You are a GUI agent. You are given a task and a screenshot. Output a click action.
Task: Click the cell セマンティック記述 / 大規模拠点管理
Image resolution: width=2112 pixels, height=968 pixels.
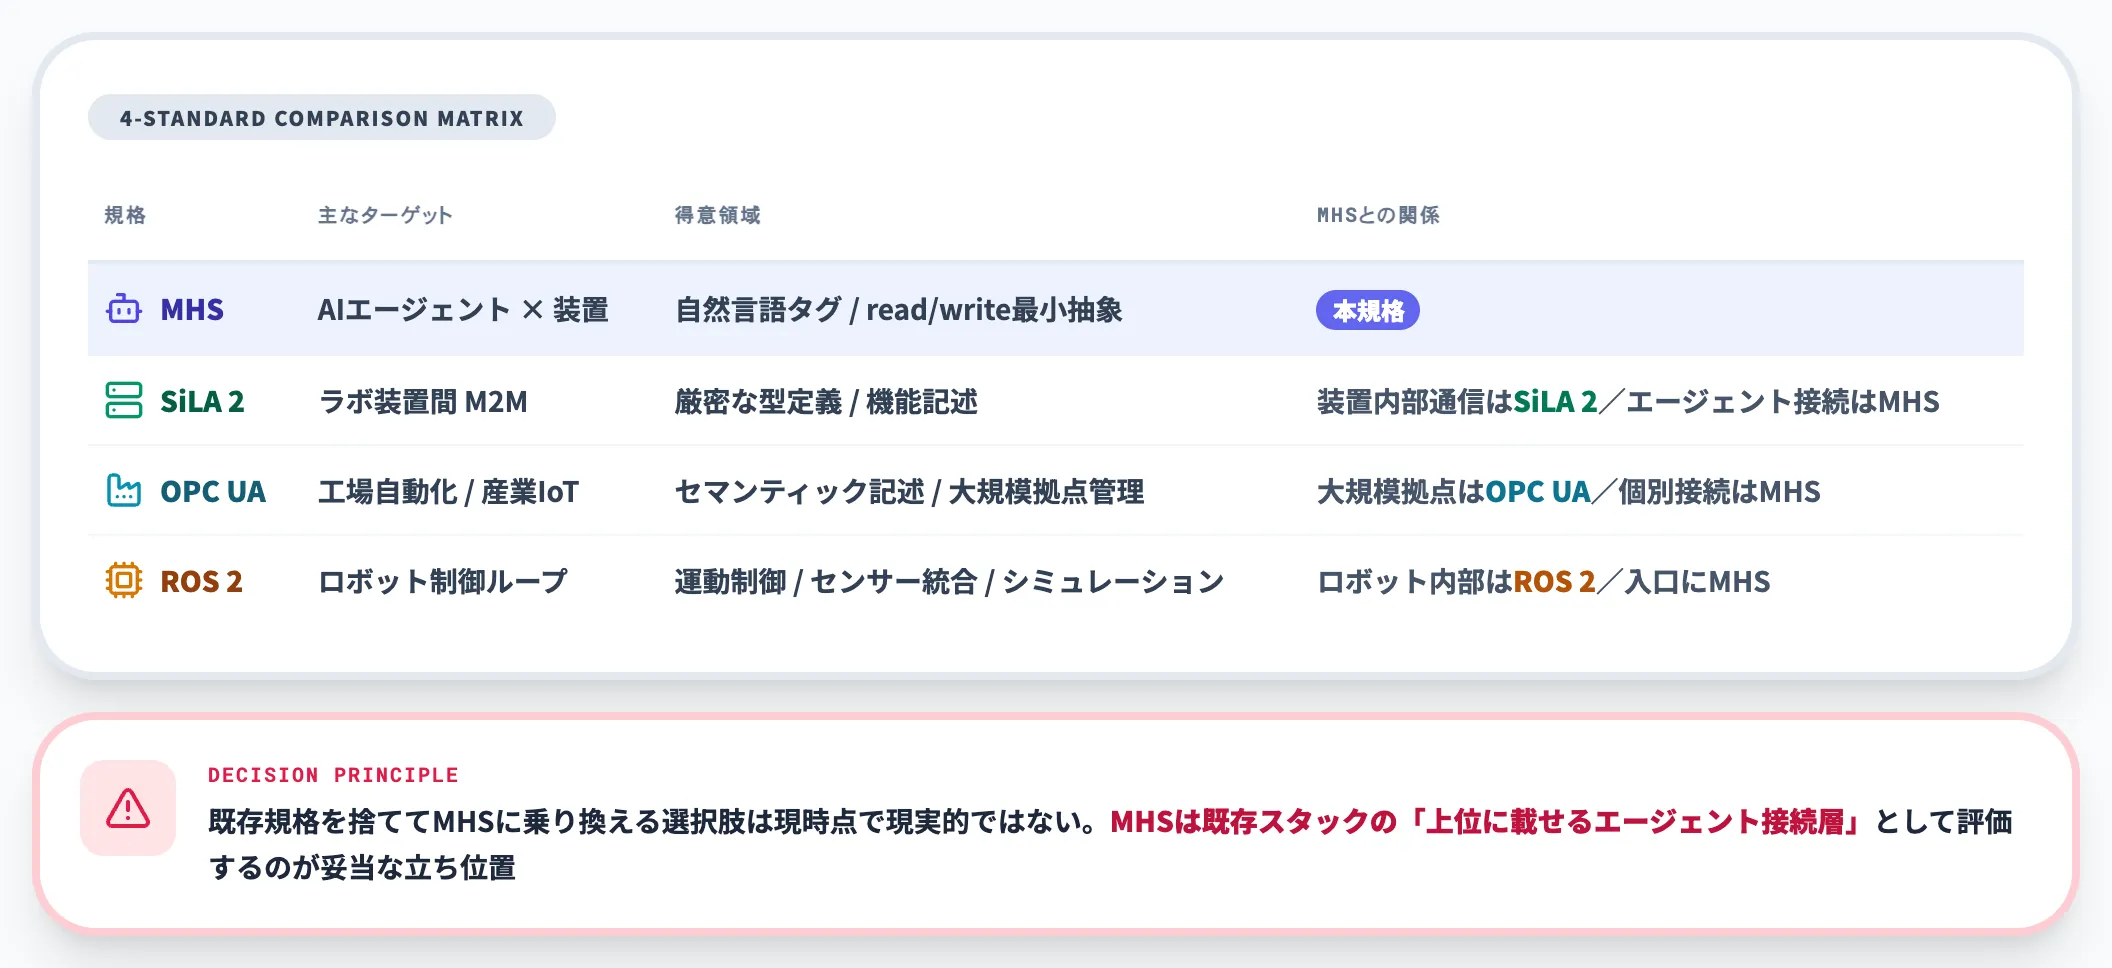(910, 491)
